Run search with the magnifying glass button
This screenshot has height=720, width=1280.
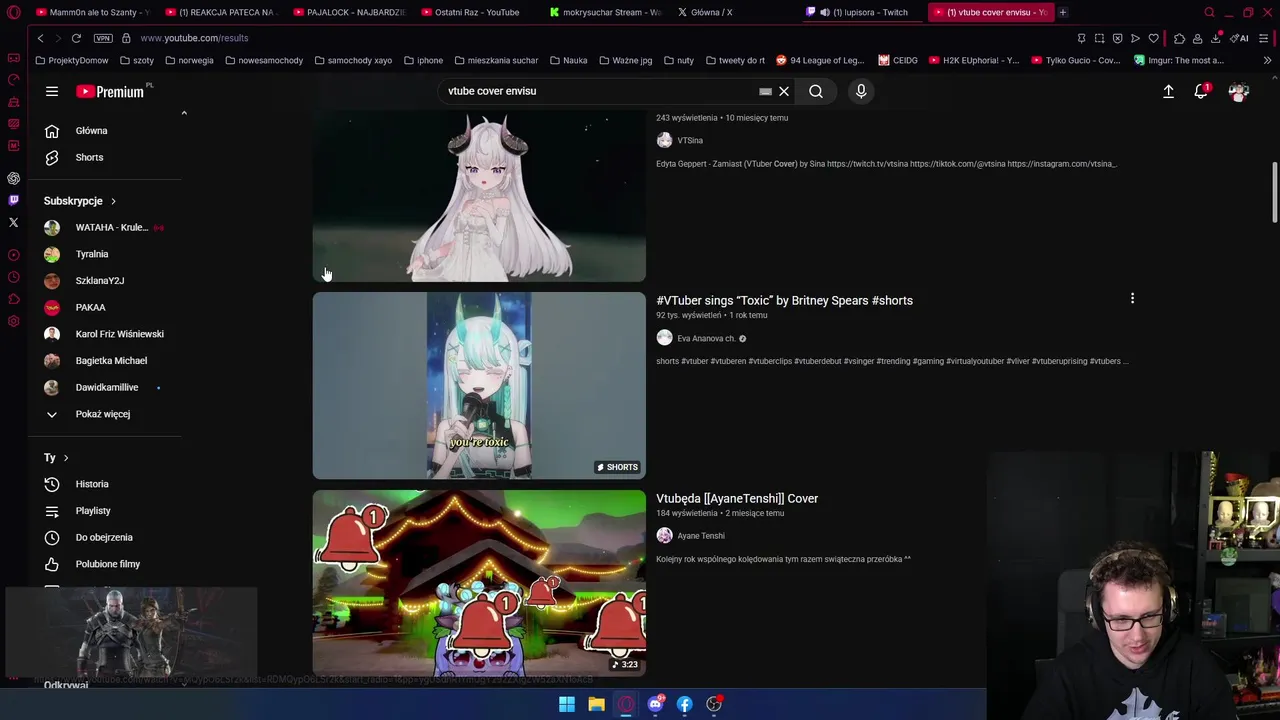[x=816, y=91]
